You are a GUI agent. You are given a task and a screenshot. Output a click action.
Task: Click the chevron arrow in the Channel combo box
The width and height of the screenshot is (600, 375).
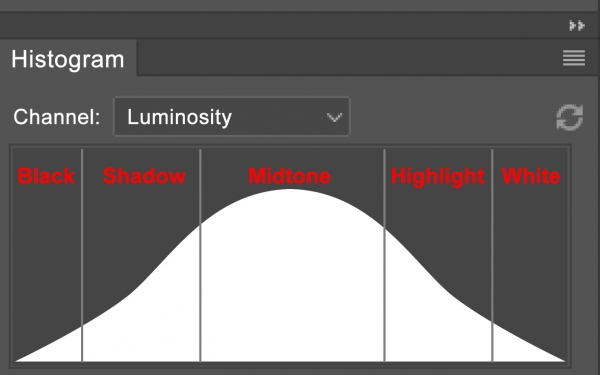click(334, 117)
